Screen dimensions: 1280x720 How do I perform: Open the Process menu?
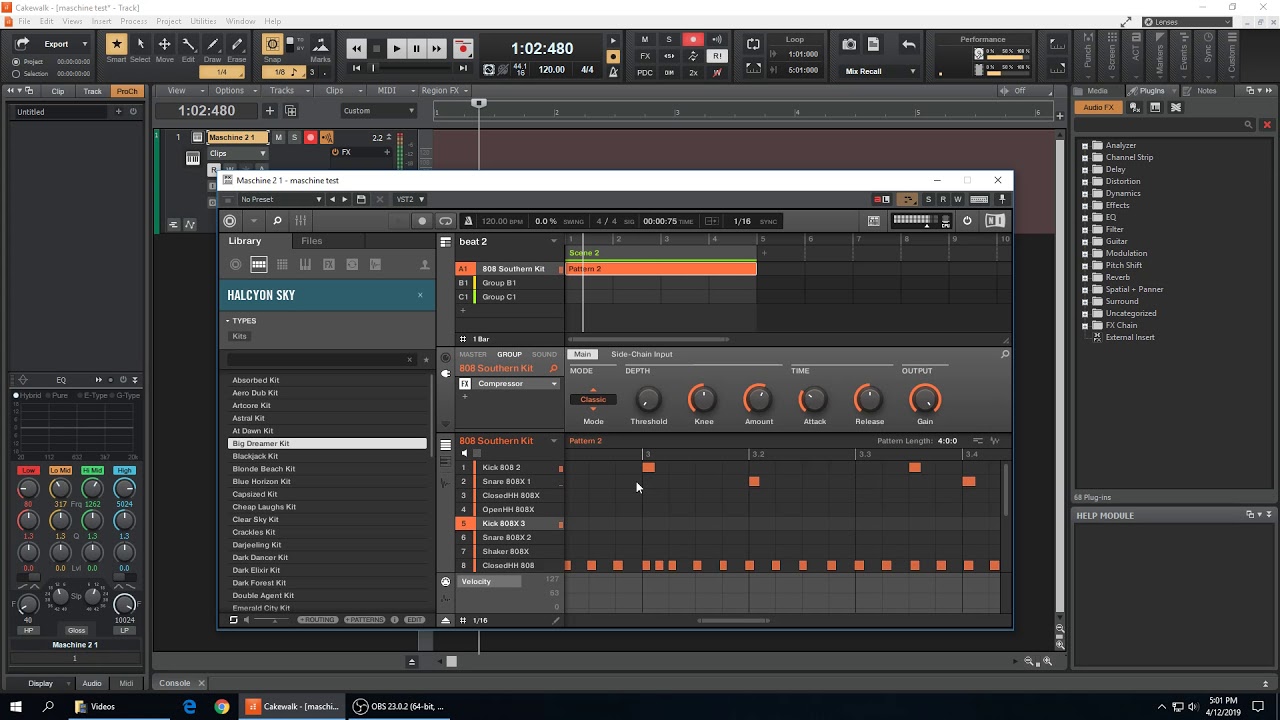point(133,21)
